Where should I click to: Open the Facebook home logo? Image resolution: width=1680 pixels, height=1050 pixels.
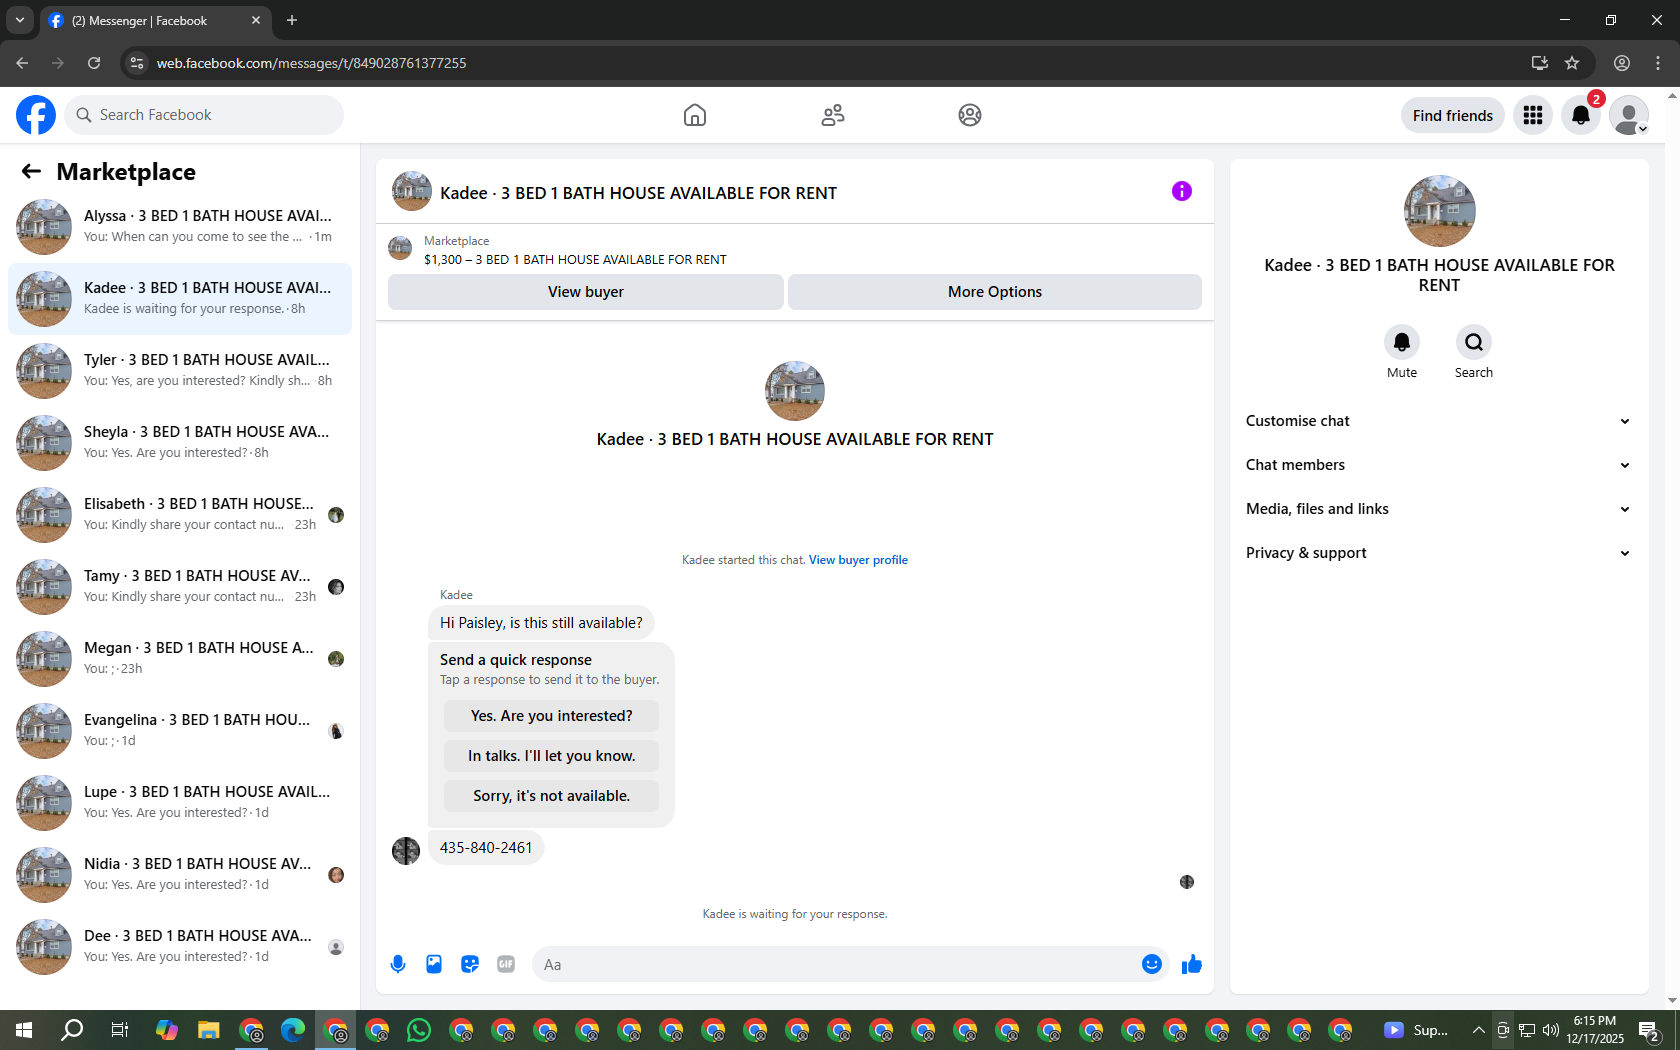pos(36,115)
